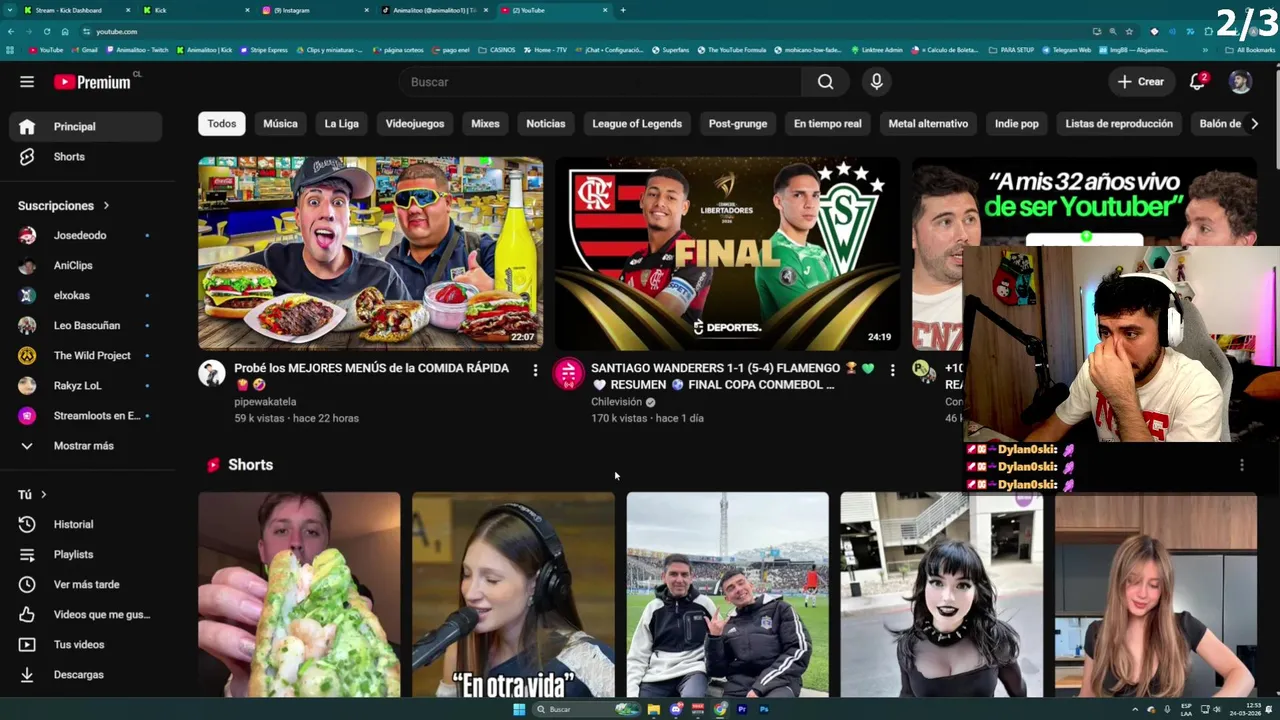Show more filter chips with right arrow
The image size is (1280, 720).
pyautogui.click(x=1254, y=124)
